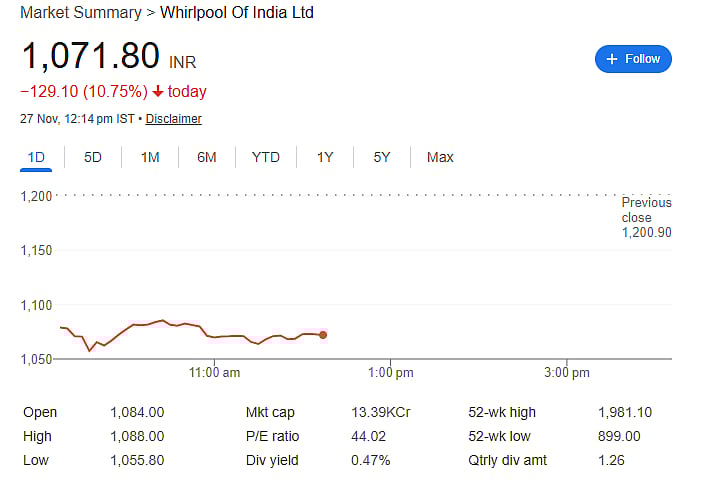Screen dimensions: 707x488
Task: Click the Previous close 1,200.90 label
Action: click(646, 217)
